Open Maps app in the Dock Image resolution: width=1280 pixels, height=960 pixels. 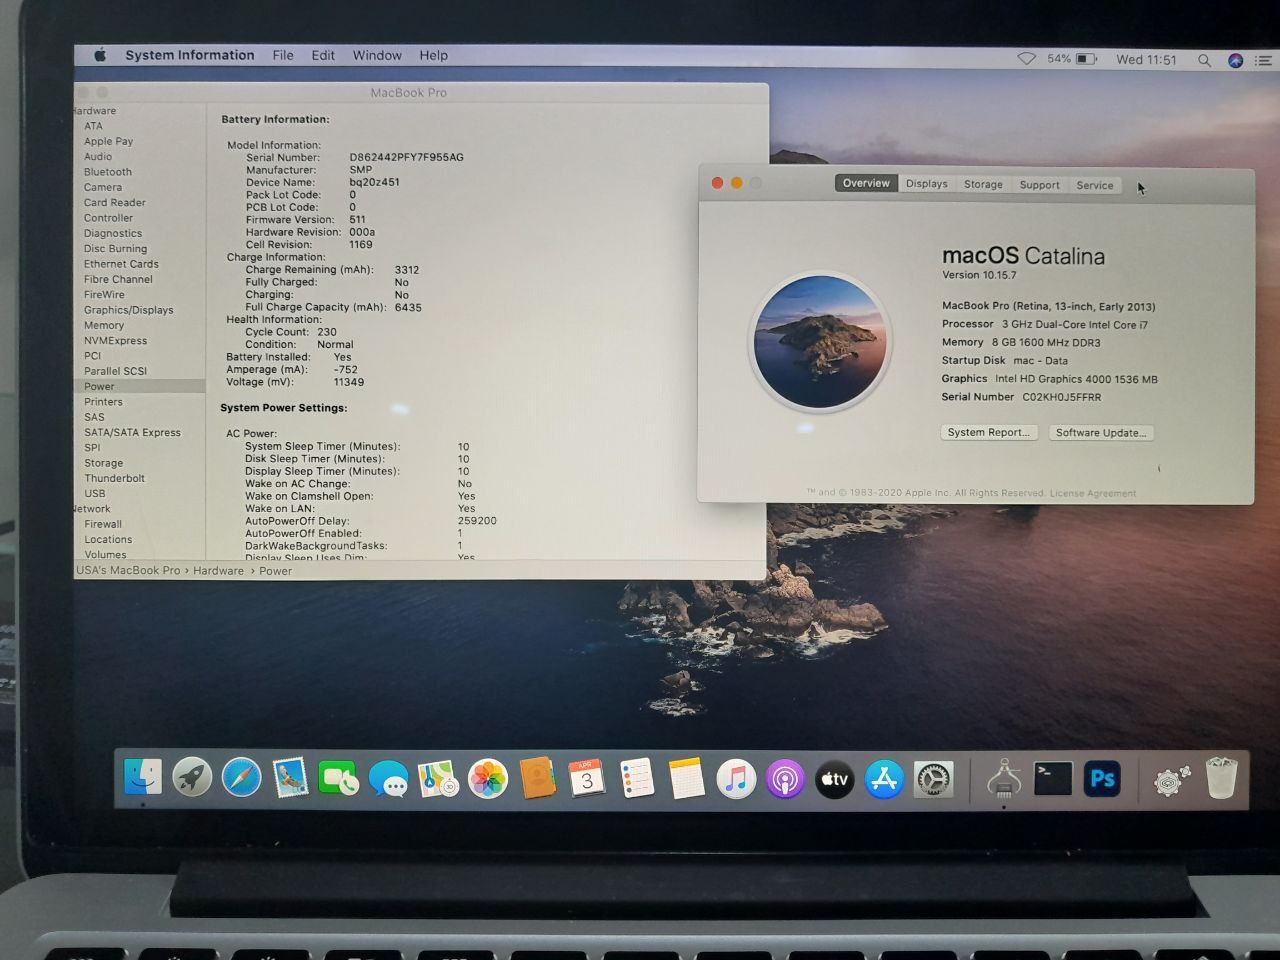438,778
